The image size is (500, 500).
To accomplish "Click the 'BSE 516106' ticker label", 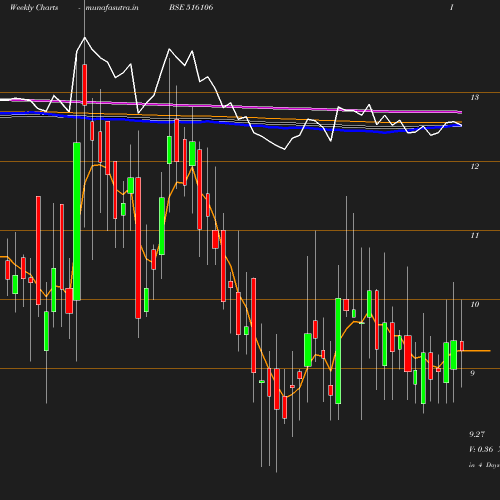I will (191, 7).
